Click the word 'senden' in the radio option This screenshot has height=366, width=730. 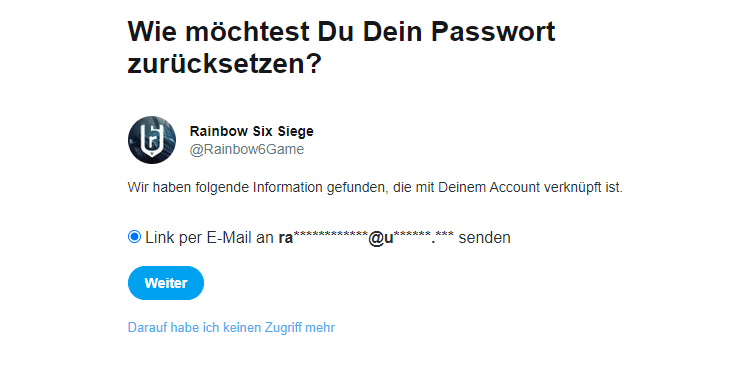pyautogui.click(x=484, y=237)
